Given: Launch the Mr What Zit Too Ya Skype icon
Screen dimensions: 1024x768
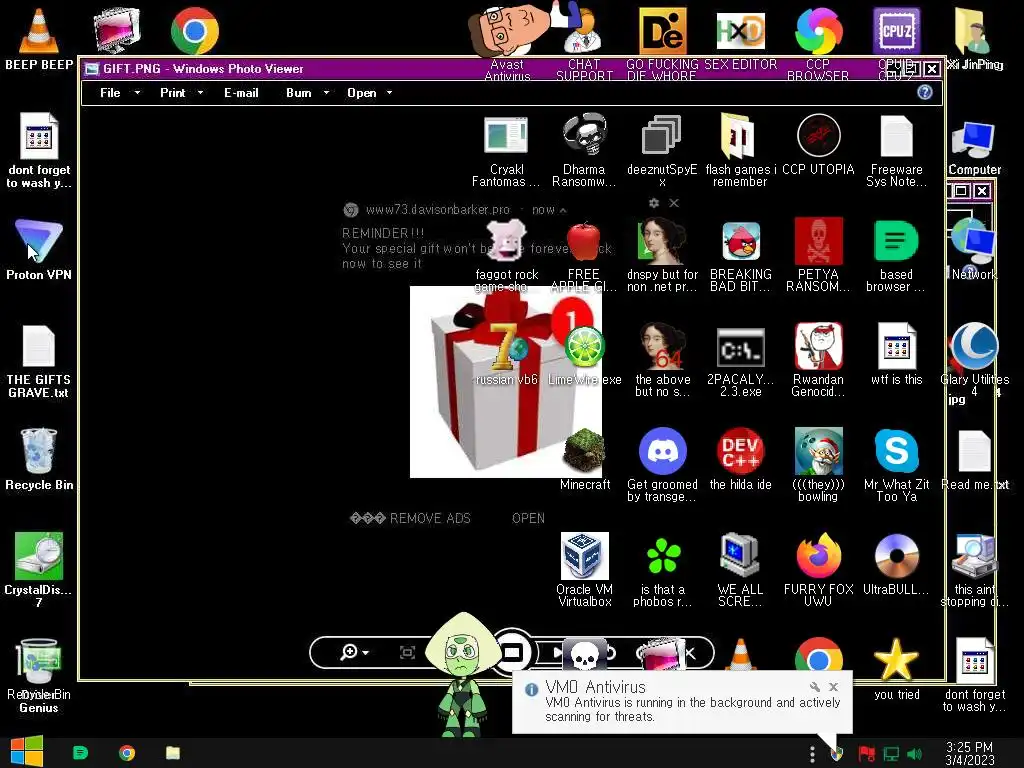Looking at the screenshot, I should (896, 451).
